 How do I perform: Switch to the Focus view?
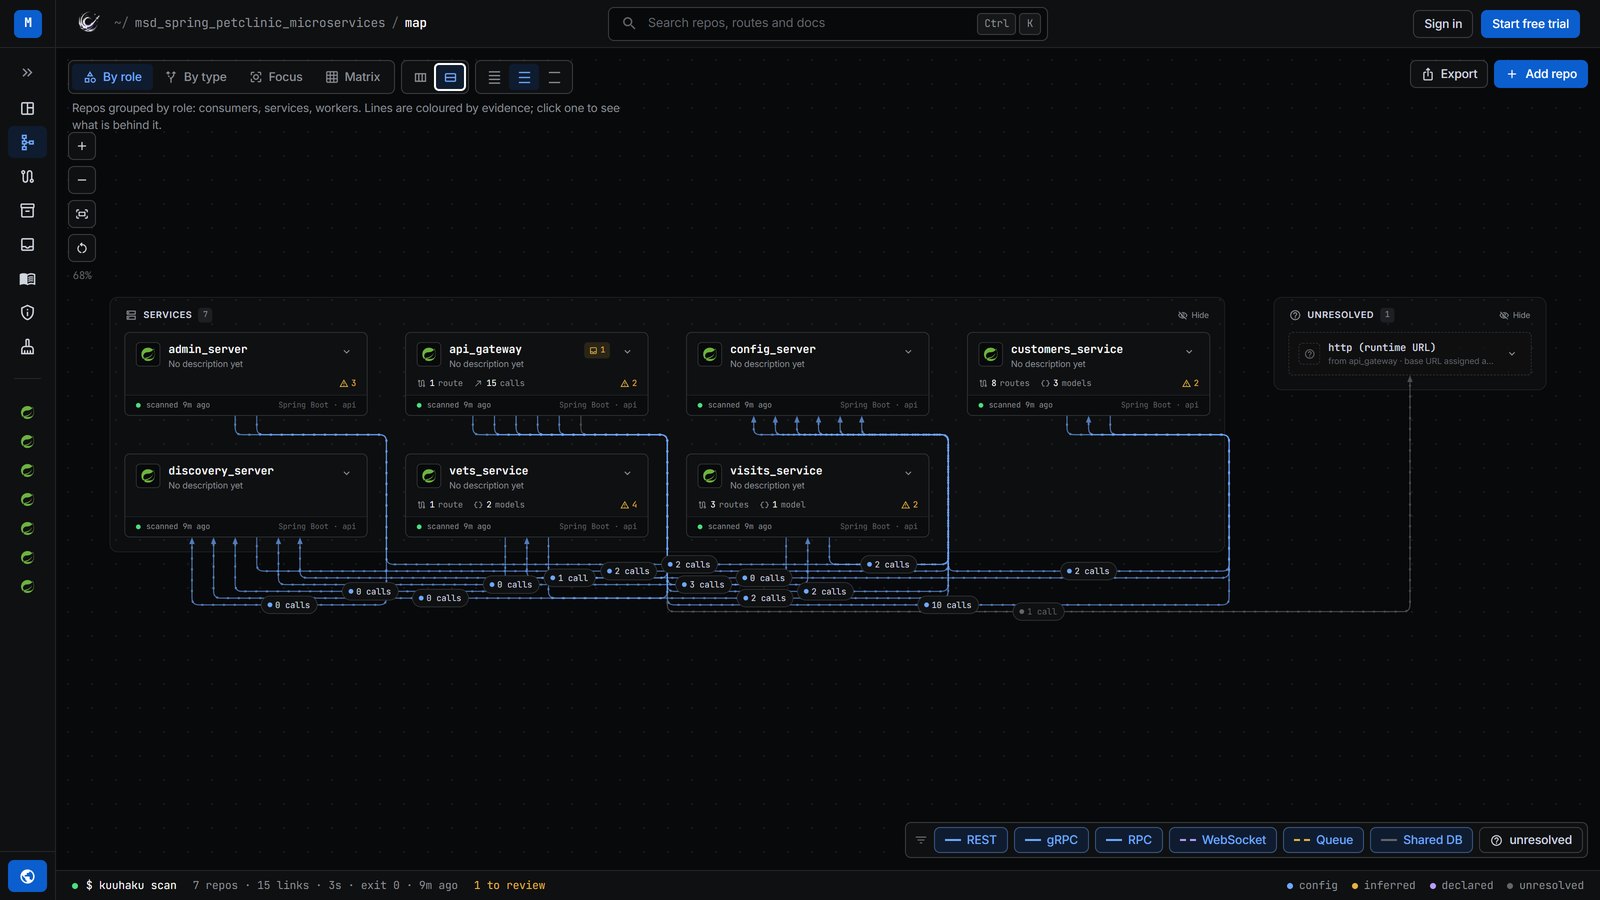click(x=276, y=77)
